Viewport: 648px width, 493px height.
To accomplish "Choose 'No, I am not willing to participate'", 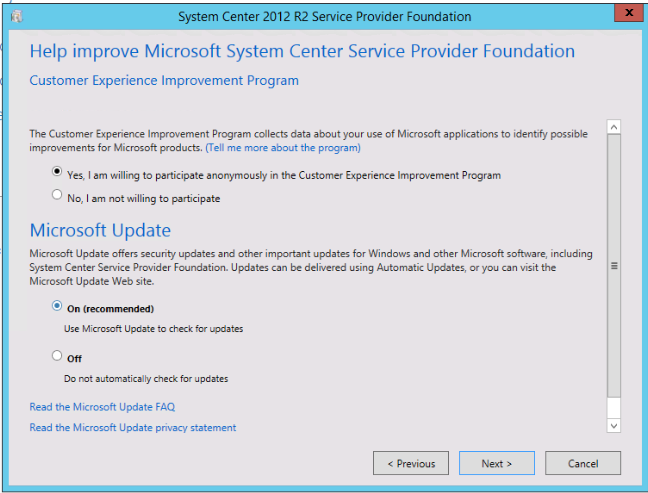I will [x=57, y=196].
